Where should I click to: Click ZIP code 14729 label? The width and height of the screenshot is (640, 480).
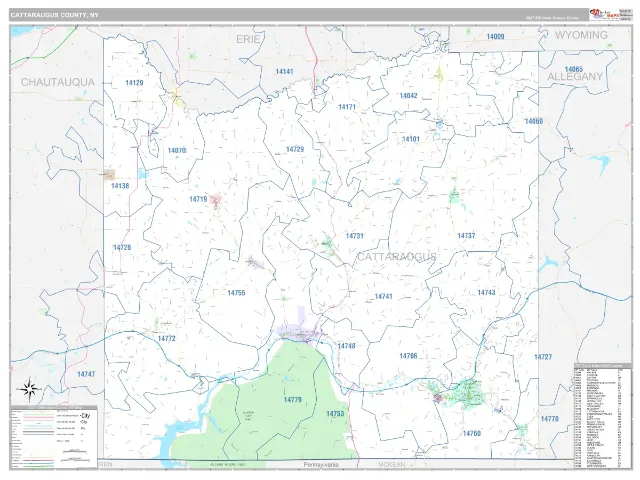pos(295,149)
